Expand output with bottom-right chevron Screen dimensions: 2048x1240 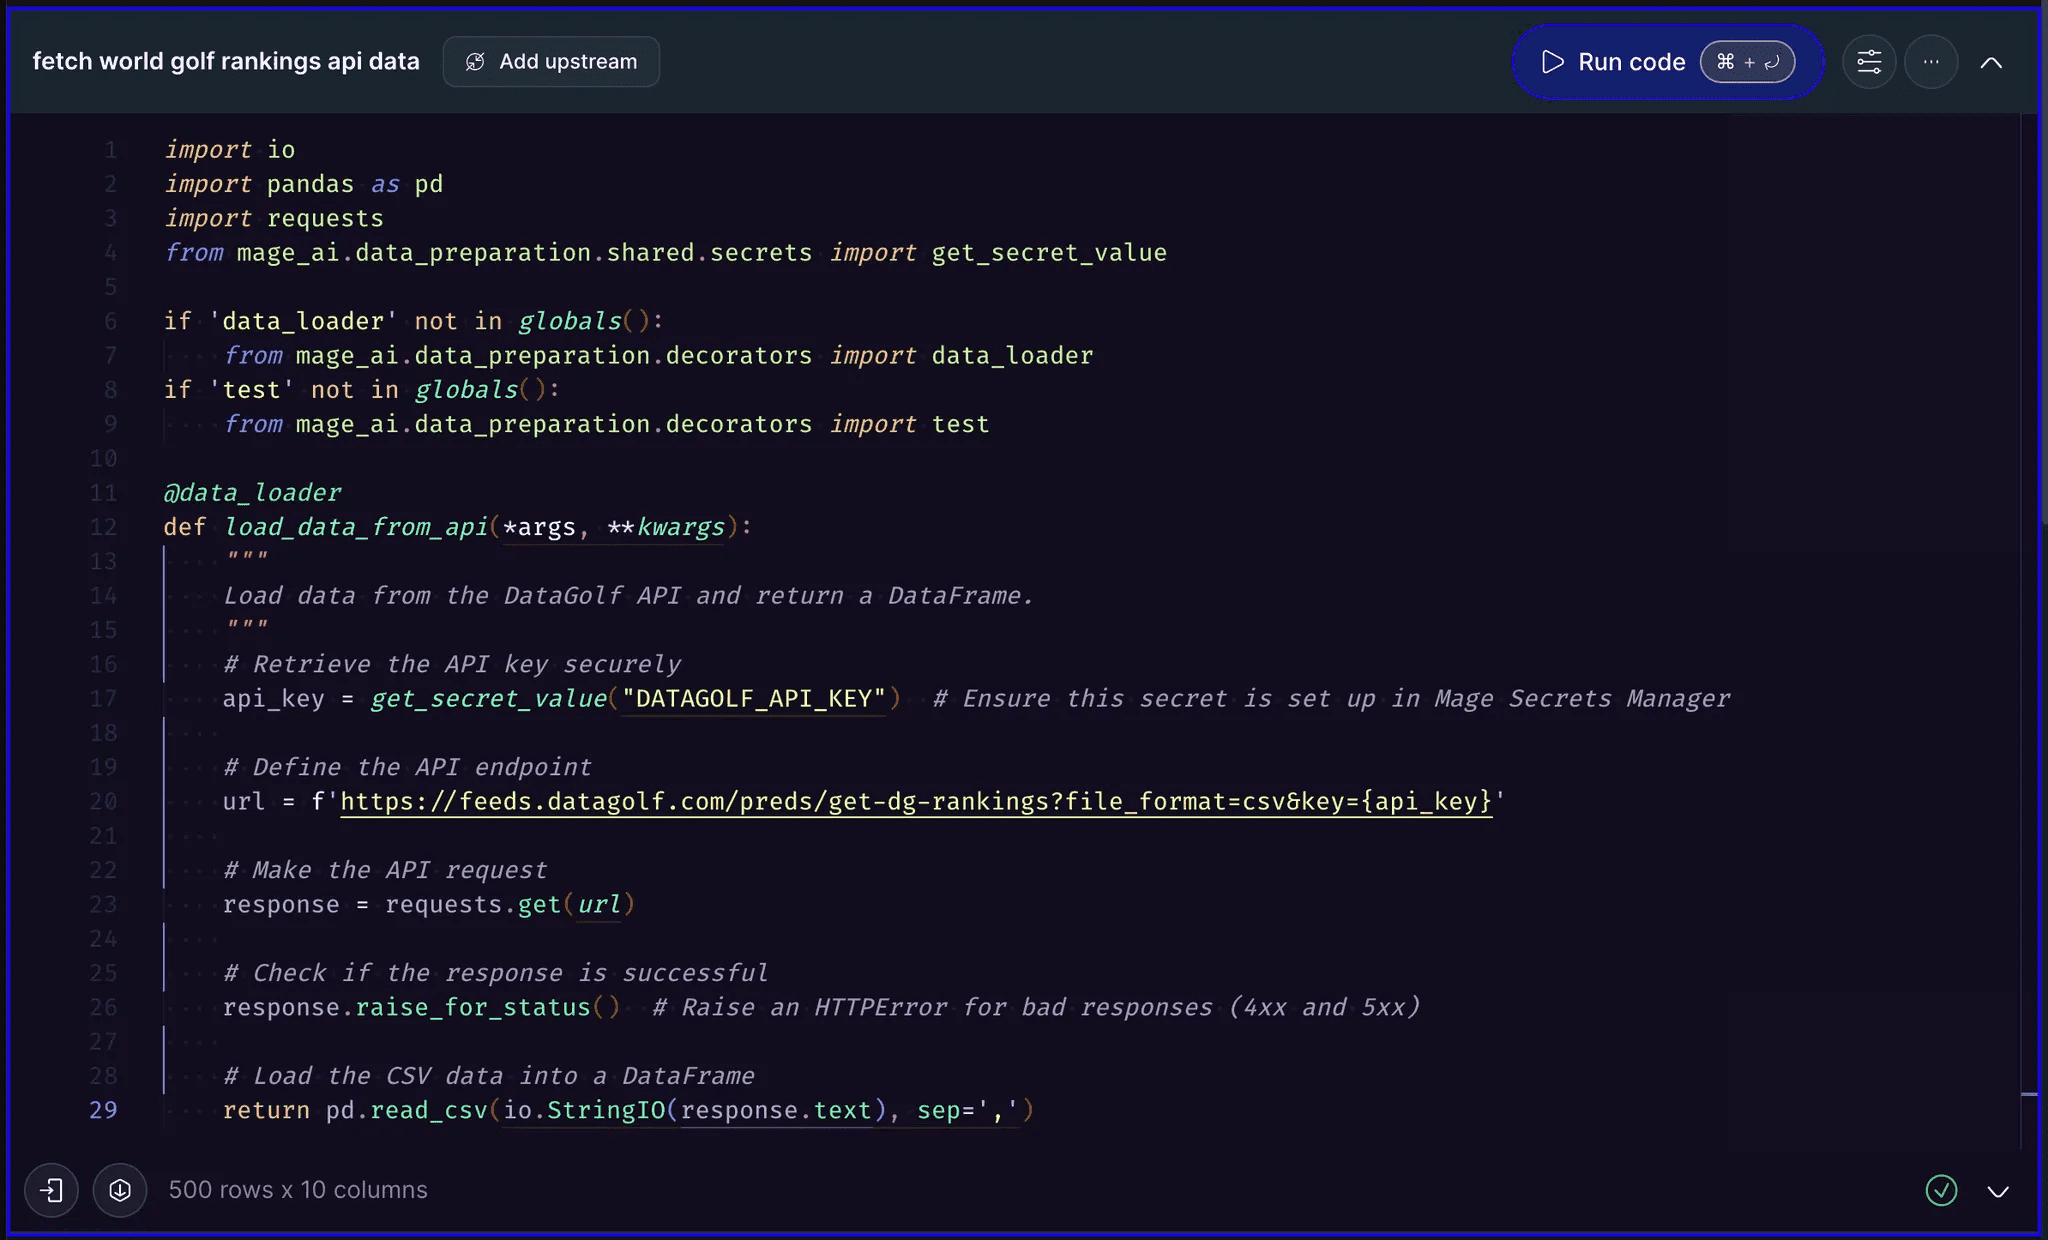pos(1998,1191)
